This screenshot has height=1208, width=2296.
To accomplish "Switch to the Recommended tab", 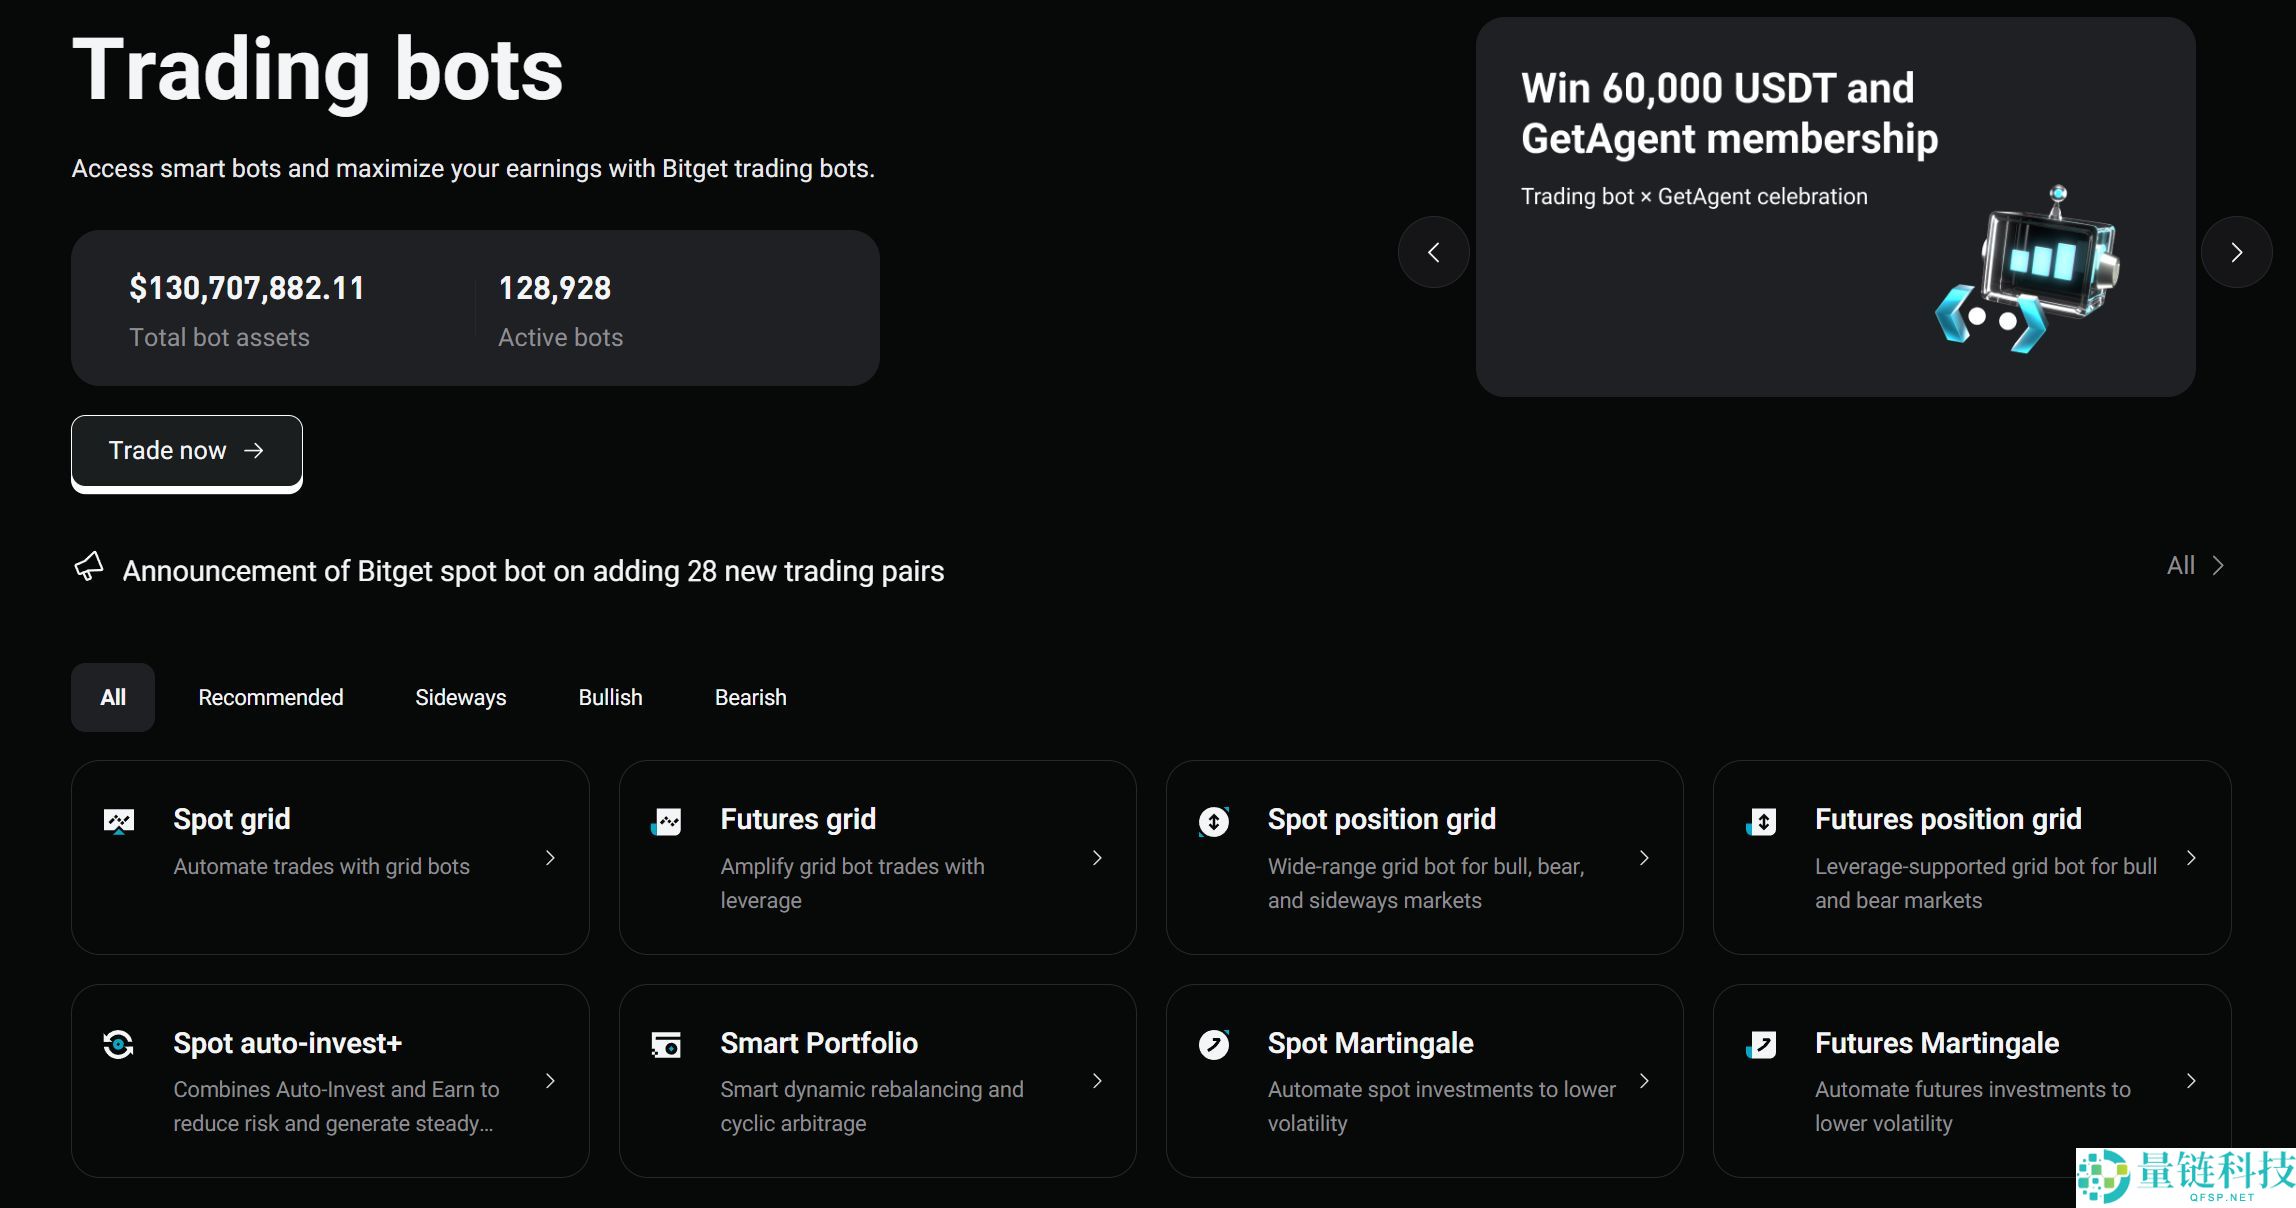I will tap(270, 697).
